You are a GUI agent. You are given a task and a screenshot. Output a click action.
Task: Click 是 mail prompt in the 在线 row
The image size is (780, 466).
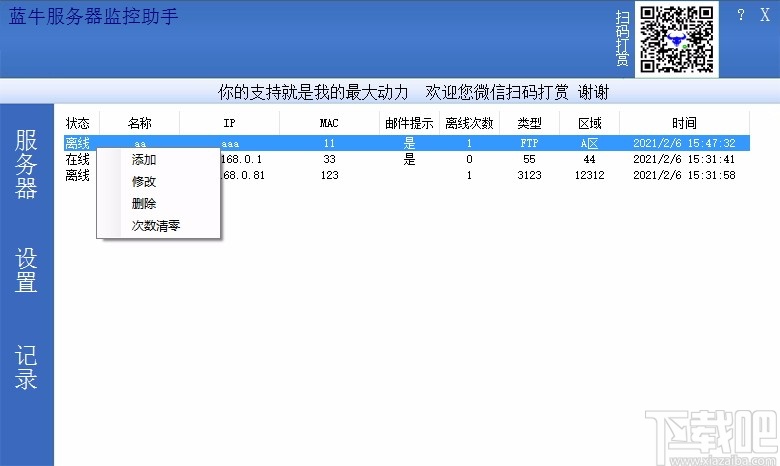(409, 159)
